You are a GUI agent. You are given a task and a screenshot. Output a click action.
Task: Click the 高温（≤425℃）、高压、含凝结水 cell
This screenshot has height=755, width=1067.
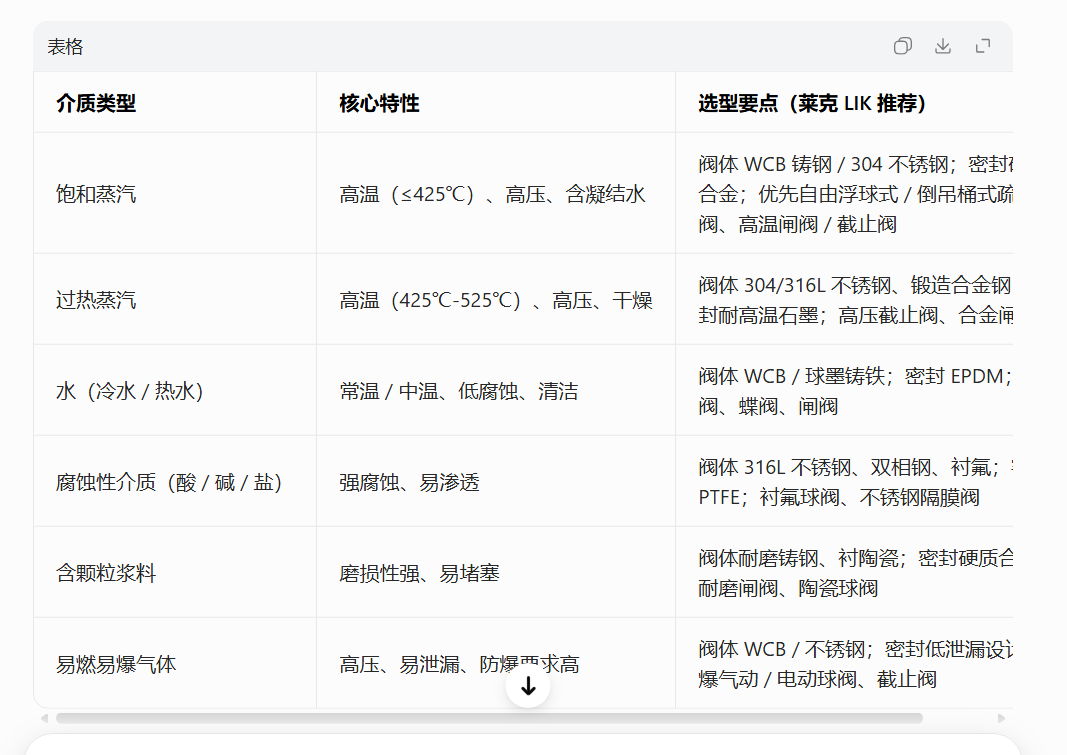pos(496,194)
